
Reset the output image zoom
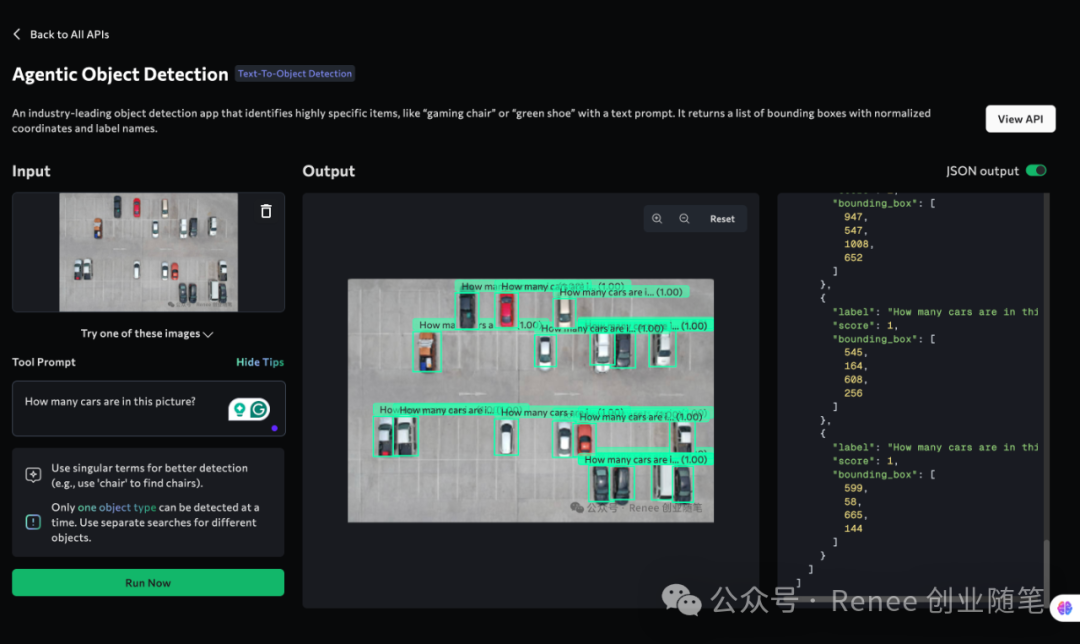(722, 219)
